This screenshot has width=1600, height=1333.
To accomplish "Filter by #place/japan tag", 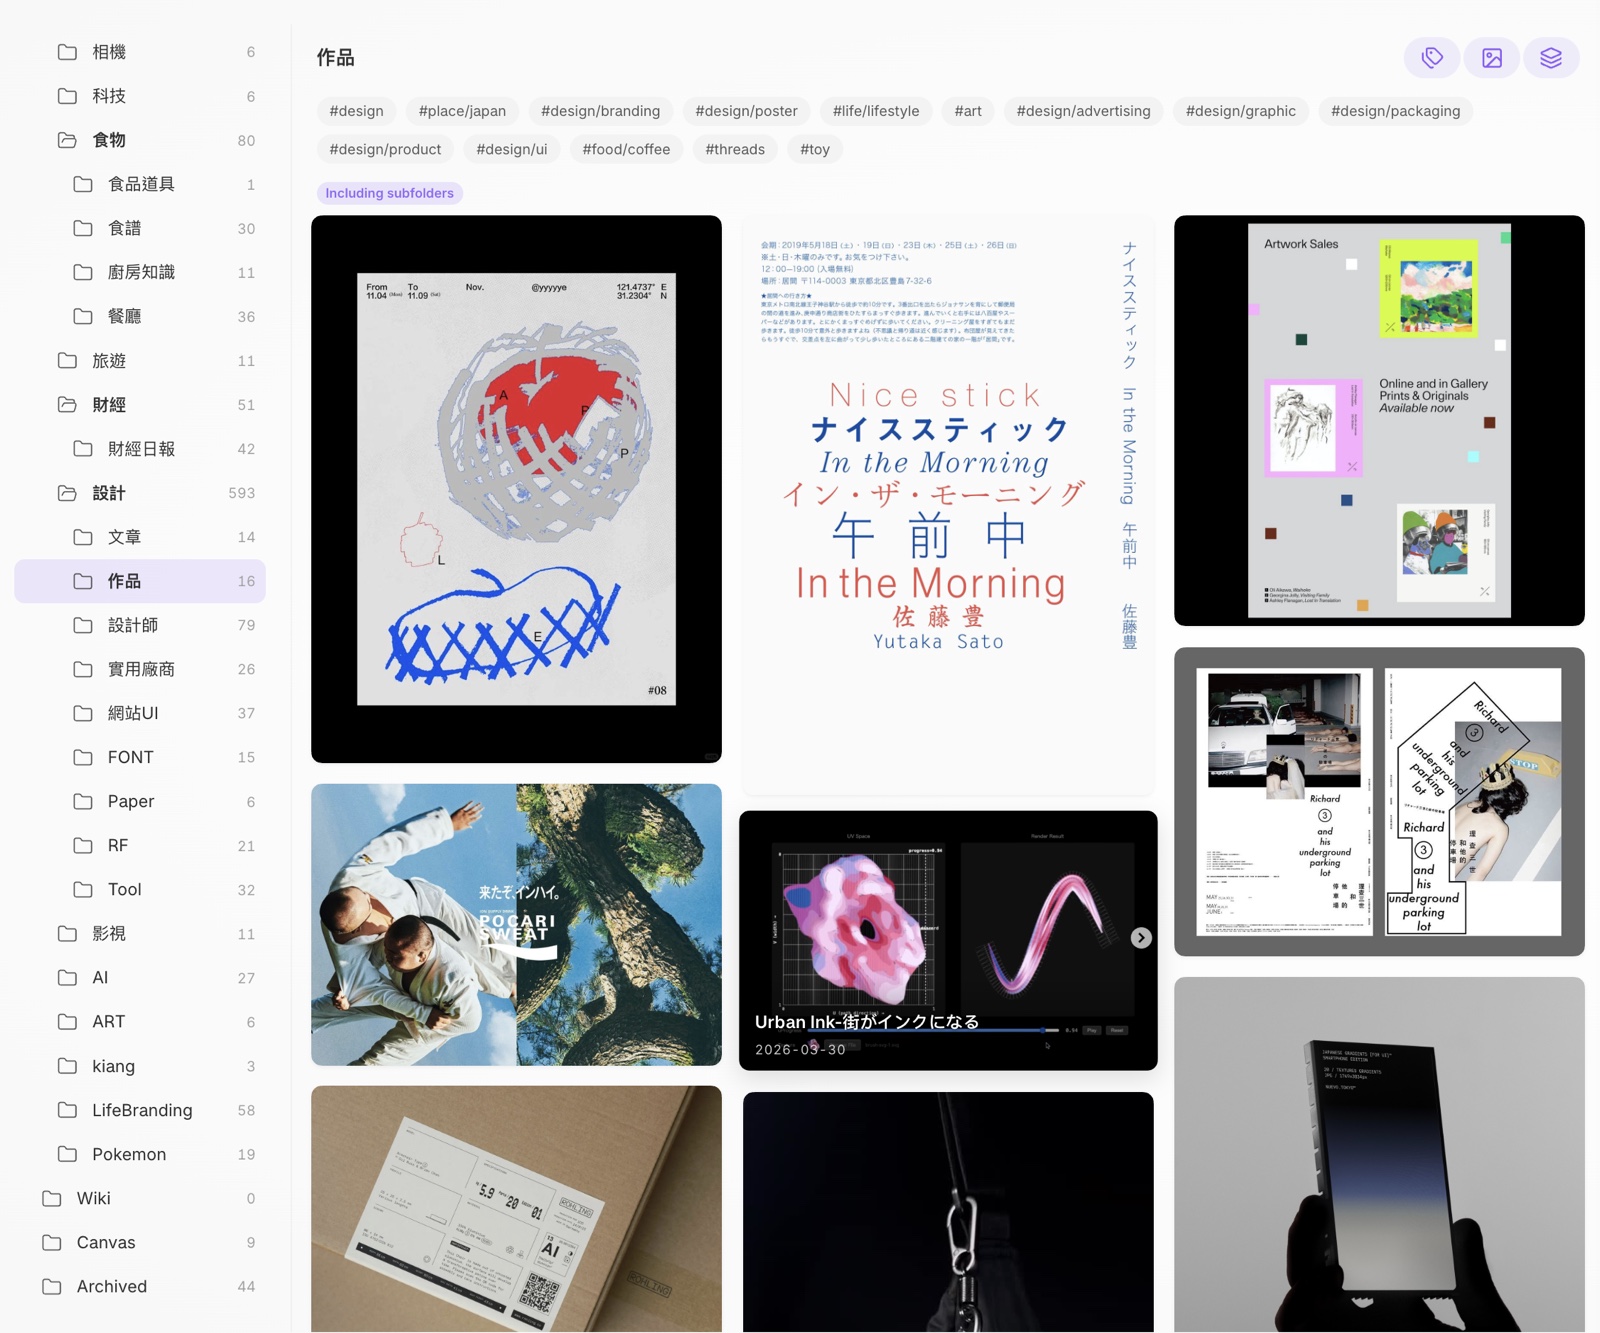I will 462,111.
